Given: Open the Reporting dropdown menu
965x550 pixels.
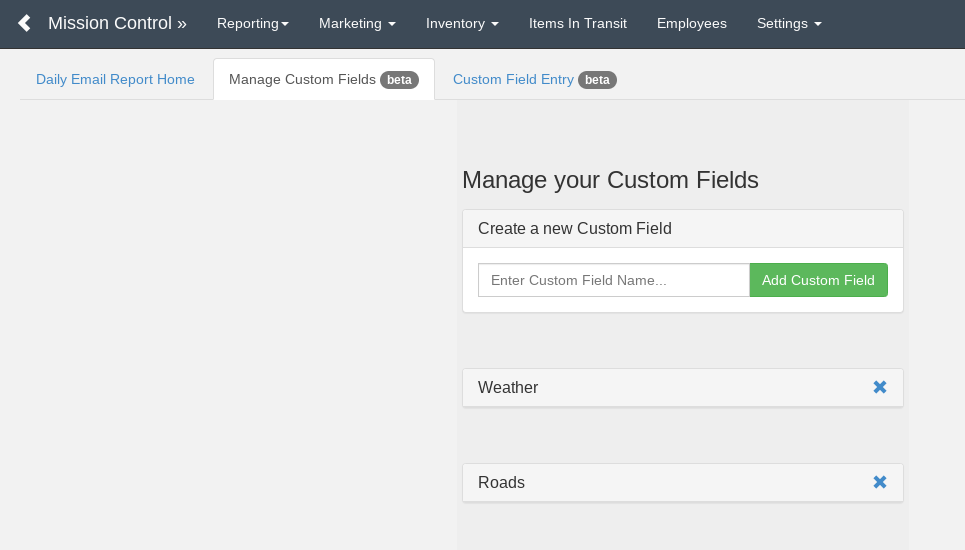Looking at the screenshot, I should [252, 23].
